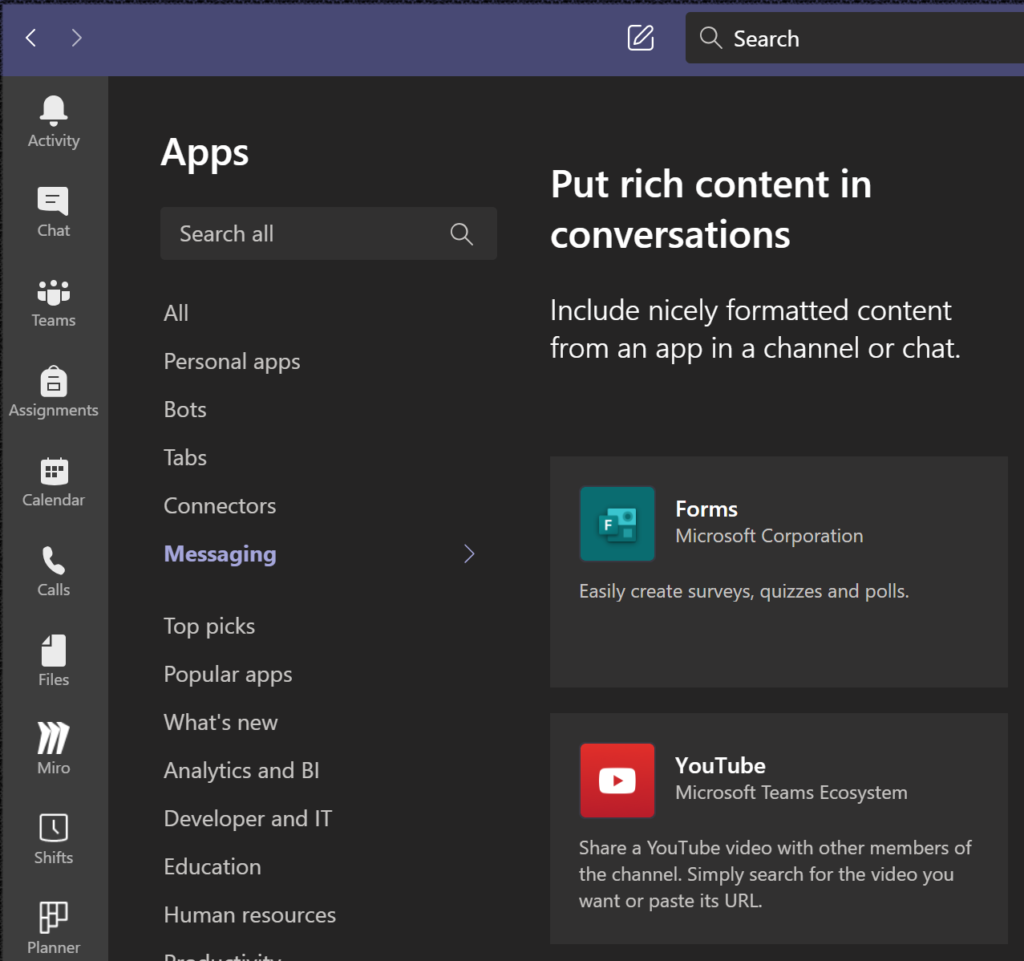Click the top Search bar

click(854, 39)
